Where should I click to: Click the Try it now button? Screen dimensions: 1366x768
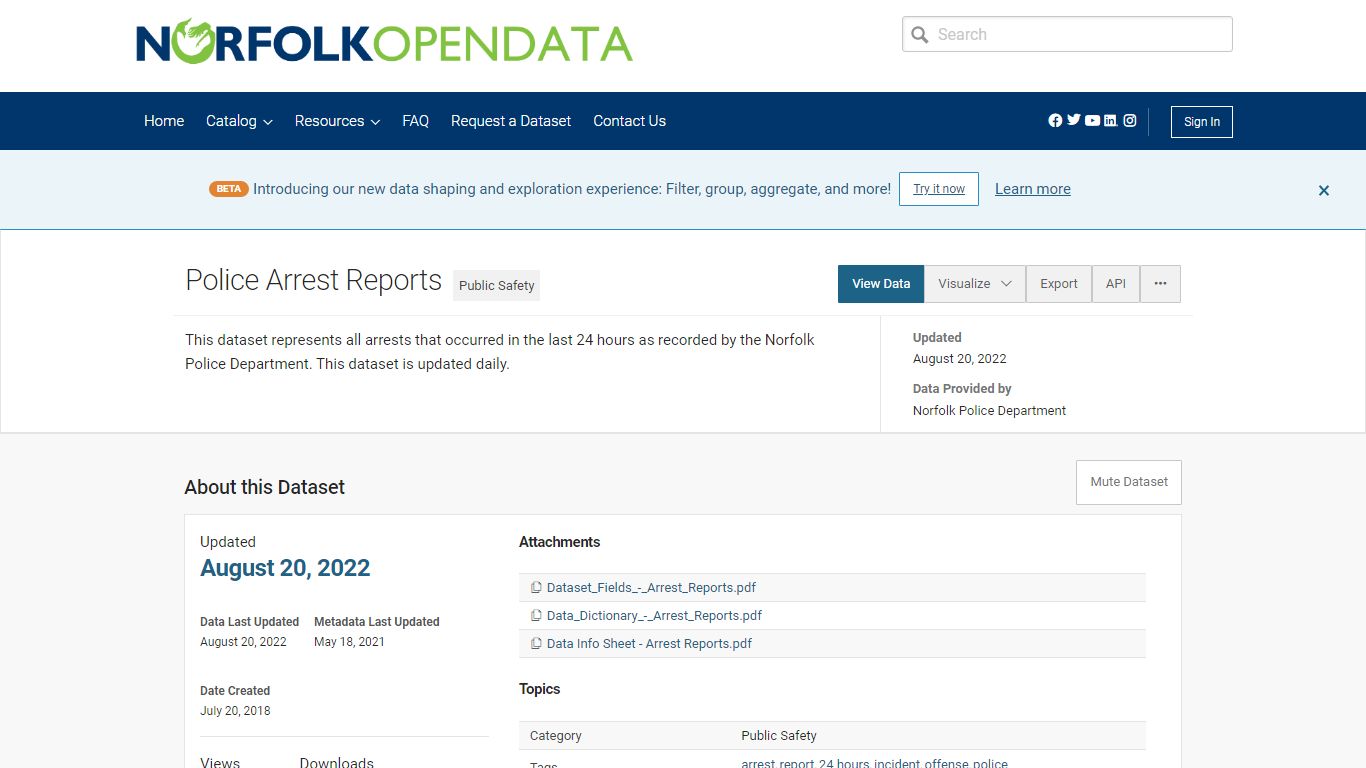[939, 189]
